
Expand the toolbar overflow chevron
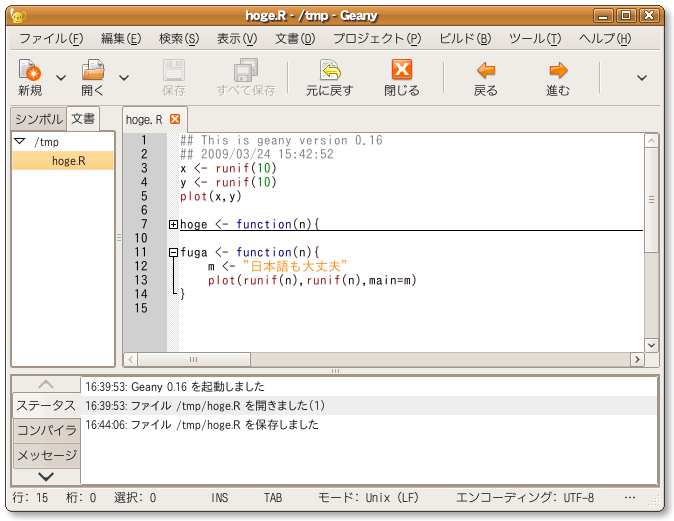pos(641,77)
